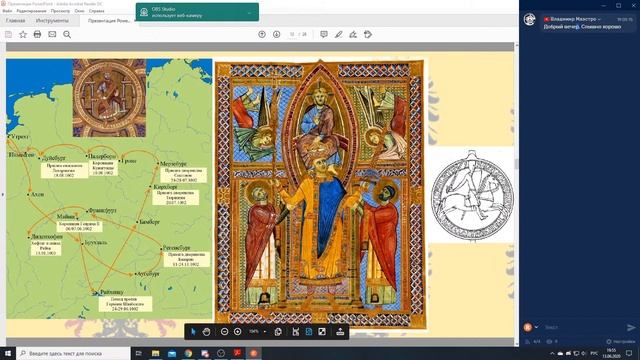The height and width of the screenshot is (360, 640).
Task: Go to previous page arrow icon
Action: [x=262, y=34]
